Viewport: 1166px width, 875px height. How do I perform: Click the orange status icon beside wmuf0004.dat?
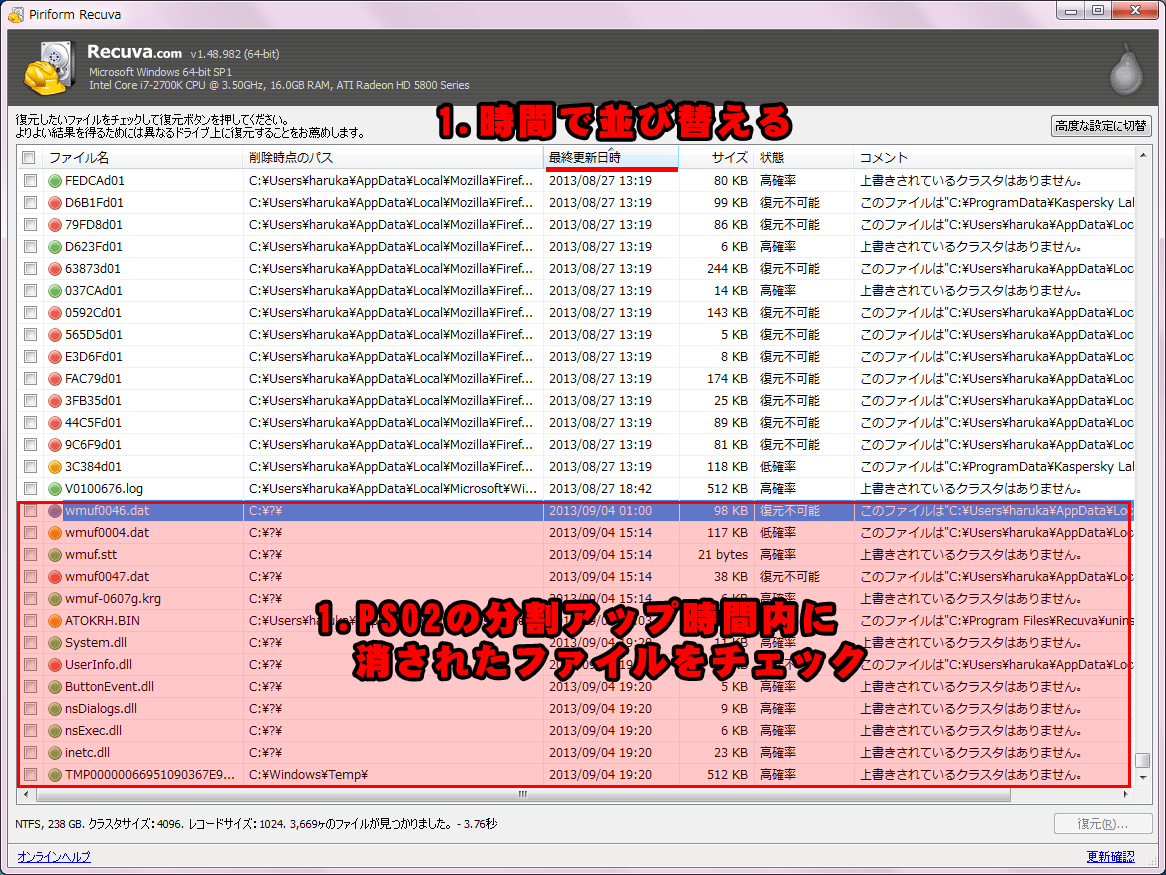coord(54,533)
